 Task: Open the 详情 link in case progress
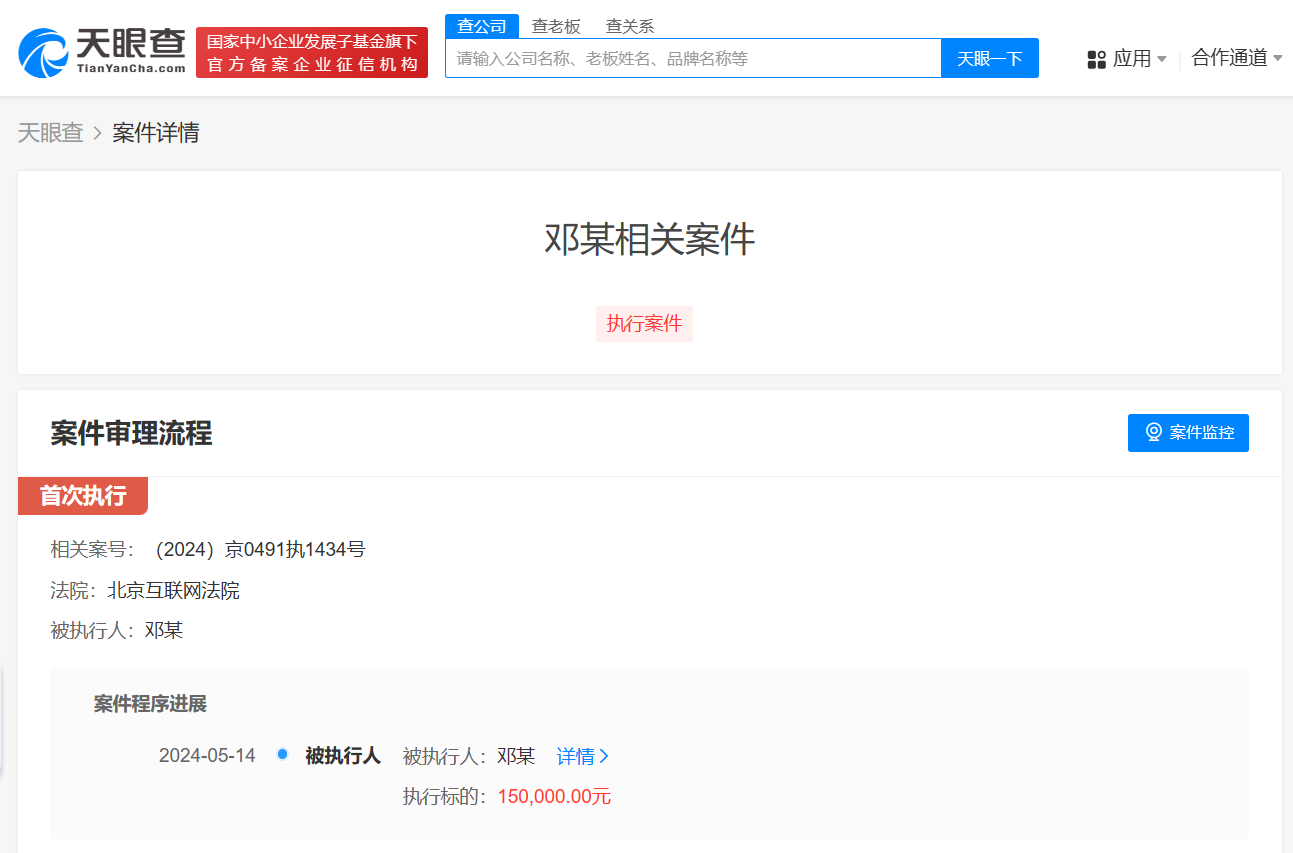pos(576,756)
